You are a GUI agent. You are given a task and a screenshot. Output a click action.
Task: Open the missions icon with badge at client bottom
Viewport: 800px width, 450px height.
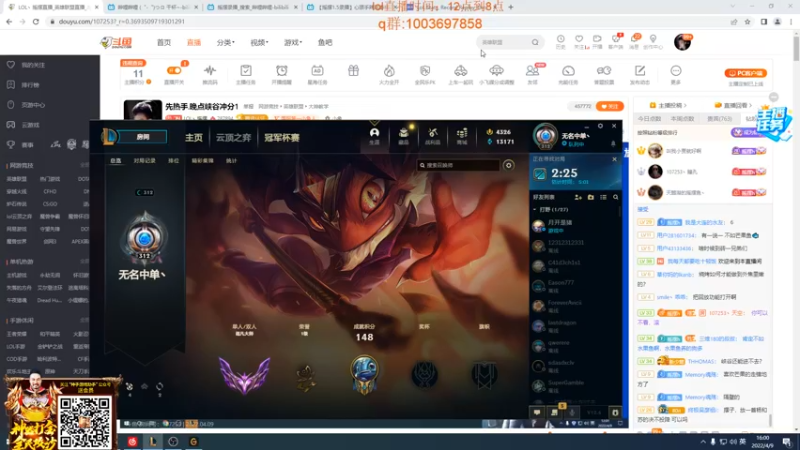pyautogui.click(x=555, y=412)
